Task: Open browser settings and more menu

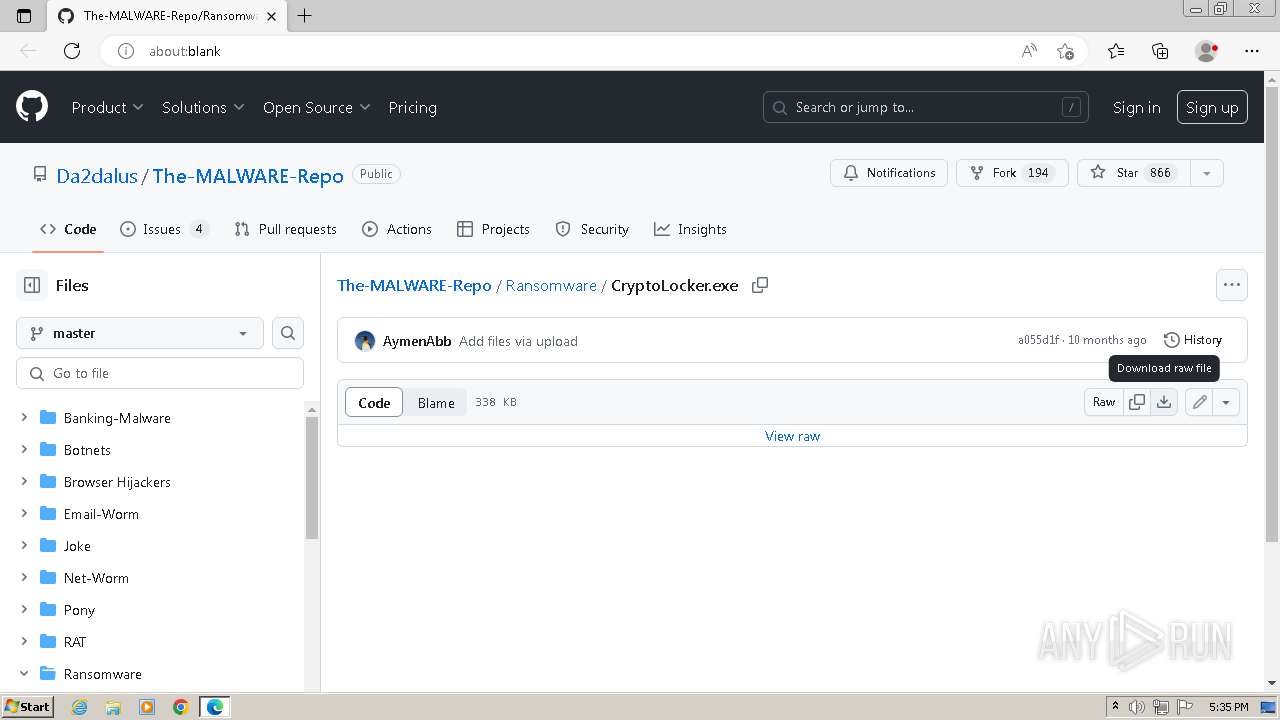Action: click(1252, 51)
